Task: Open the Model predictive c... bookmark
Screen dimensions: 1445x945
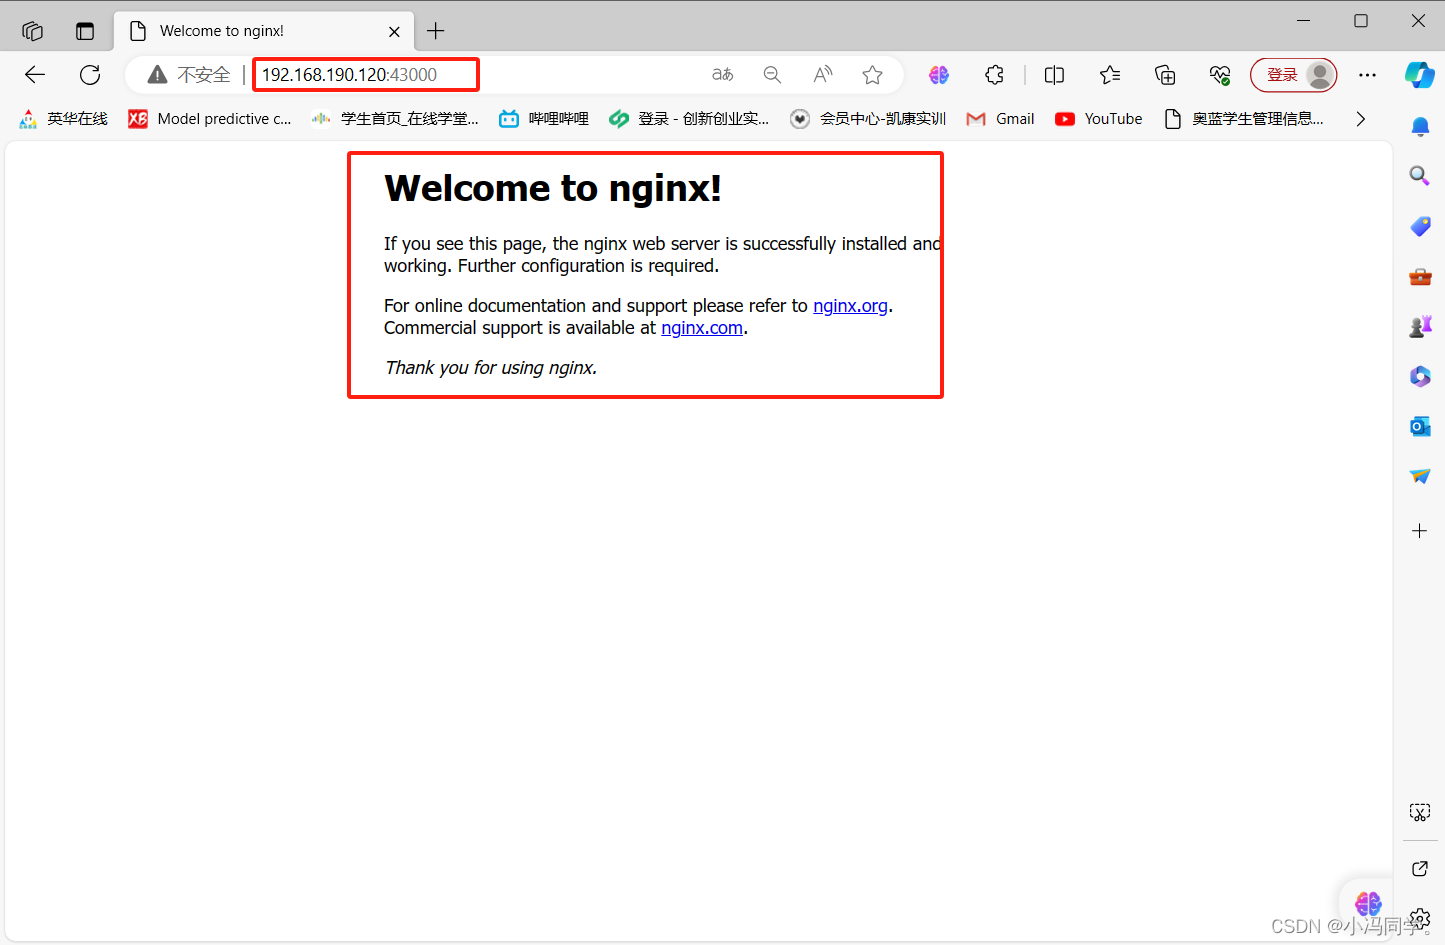Action: 210,119
